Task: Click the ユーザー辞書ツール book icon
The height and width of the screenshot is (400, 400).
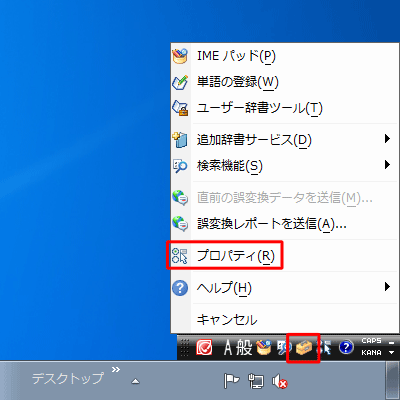Action: pyautogui.click(x=180, y=108)
